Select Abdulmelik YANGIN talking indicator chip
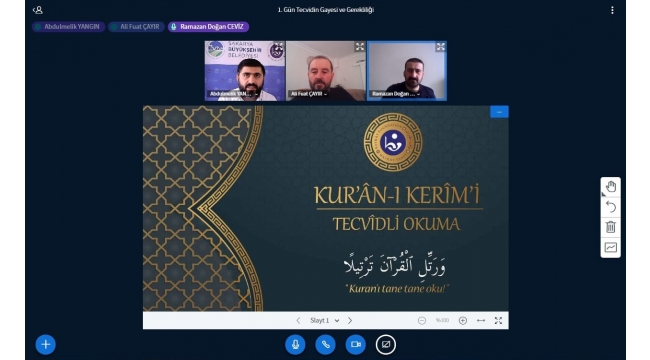Screen dimensions: 650x360 (68, 27)
